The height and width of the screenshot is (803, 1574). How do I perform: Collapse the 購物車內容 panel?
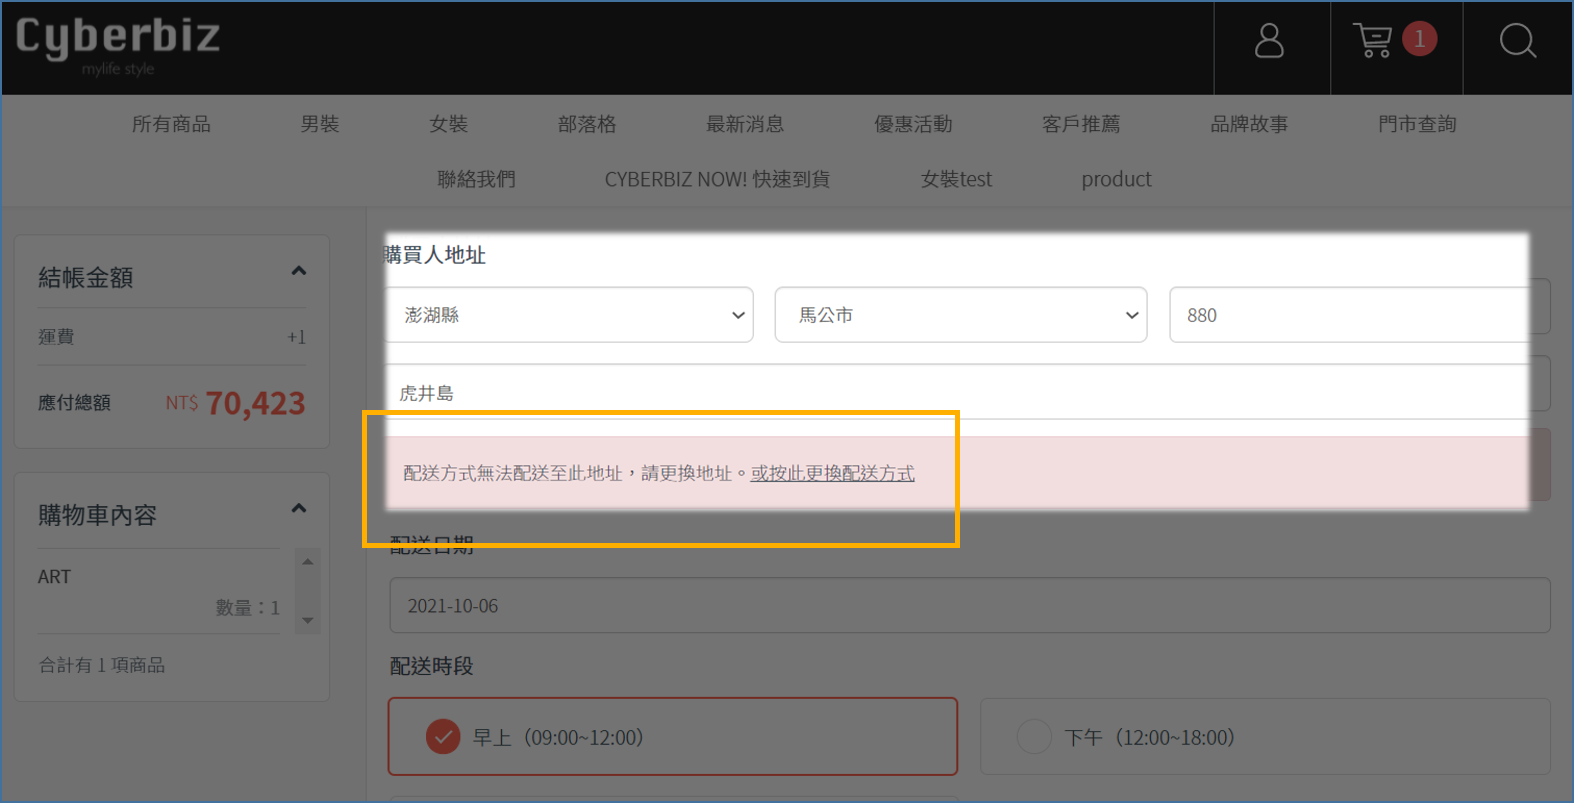pyautogui.click(x=298, y=509)
